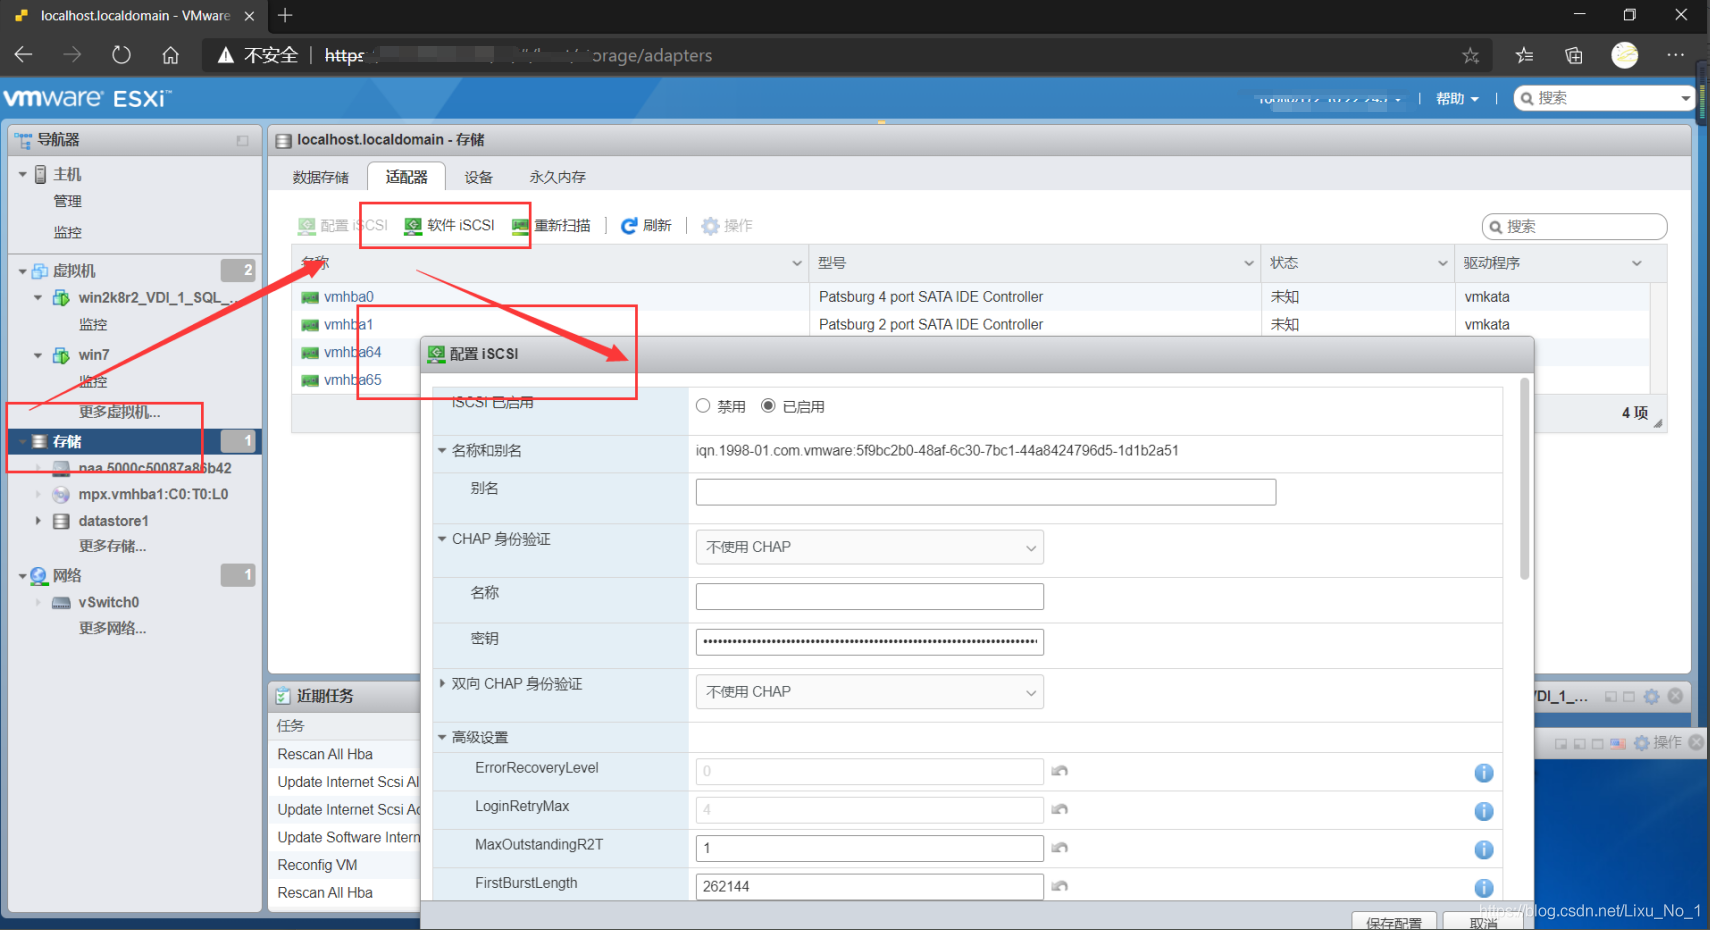The height and width of the screenshot is (930, 1710).
Task: Select the 禁用 (disabled) iSCSI radio button
Action: pyautogui.click(x=703, y=406)
